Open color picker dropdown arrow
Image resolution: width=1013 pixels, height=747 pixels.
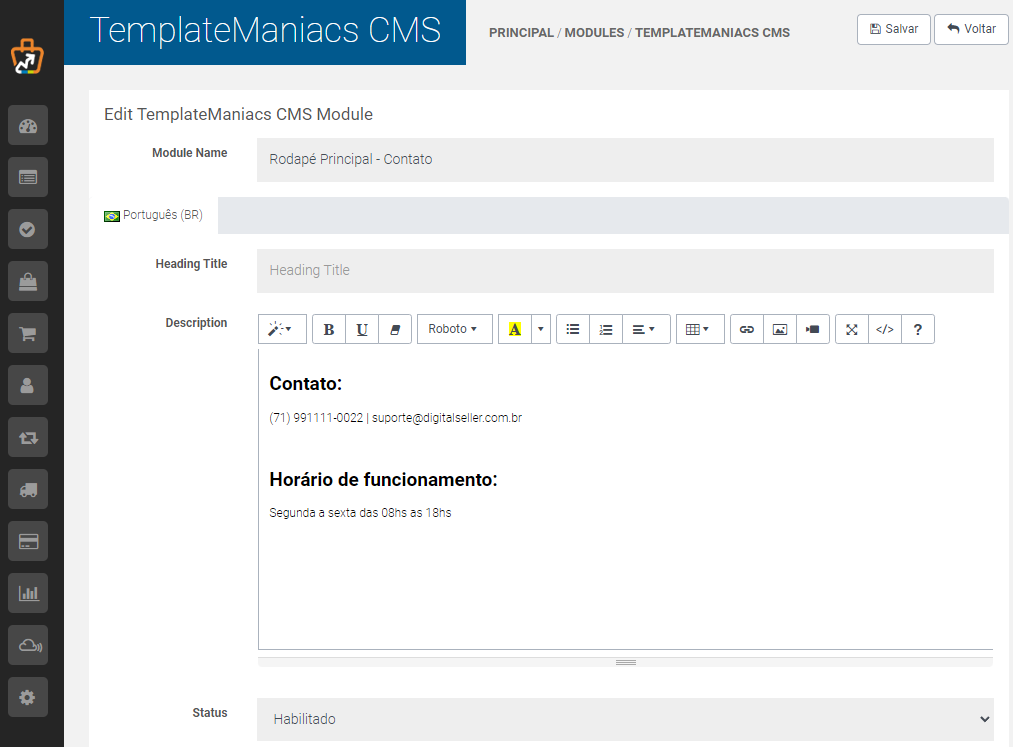[541, 330]
